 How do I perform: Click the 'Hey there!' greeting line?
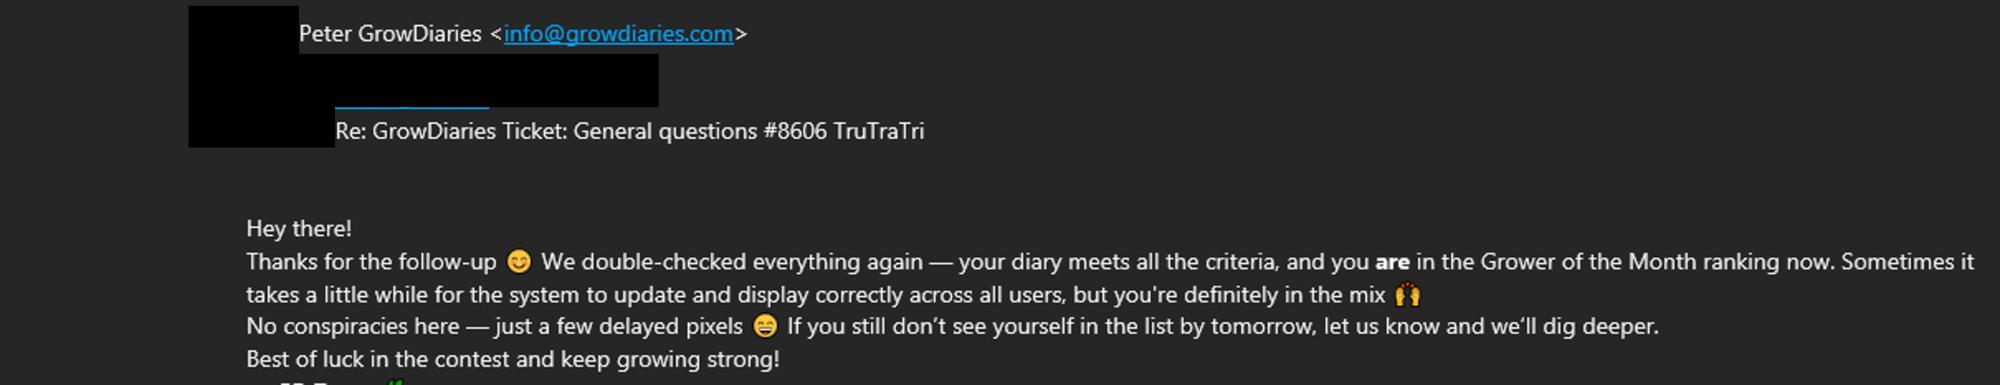299,229
